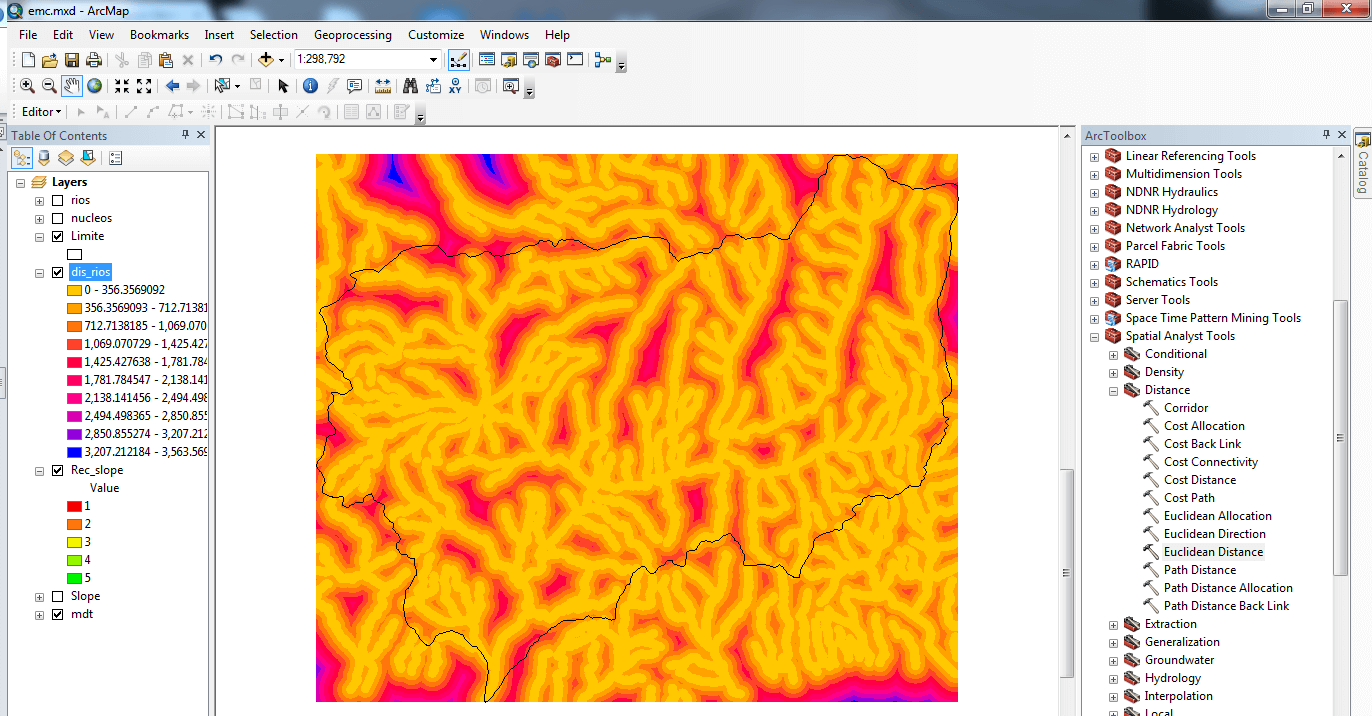This screenshot has width=1372, height=716.
Task: Turn on the Slope layer checkbox
Action: tap(57, 596)
